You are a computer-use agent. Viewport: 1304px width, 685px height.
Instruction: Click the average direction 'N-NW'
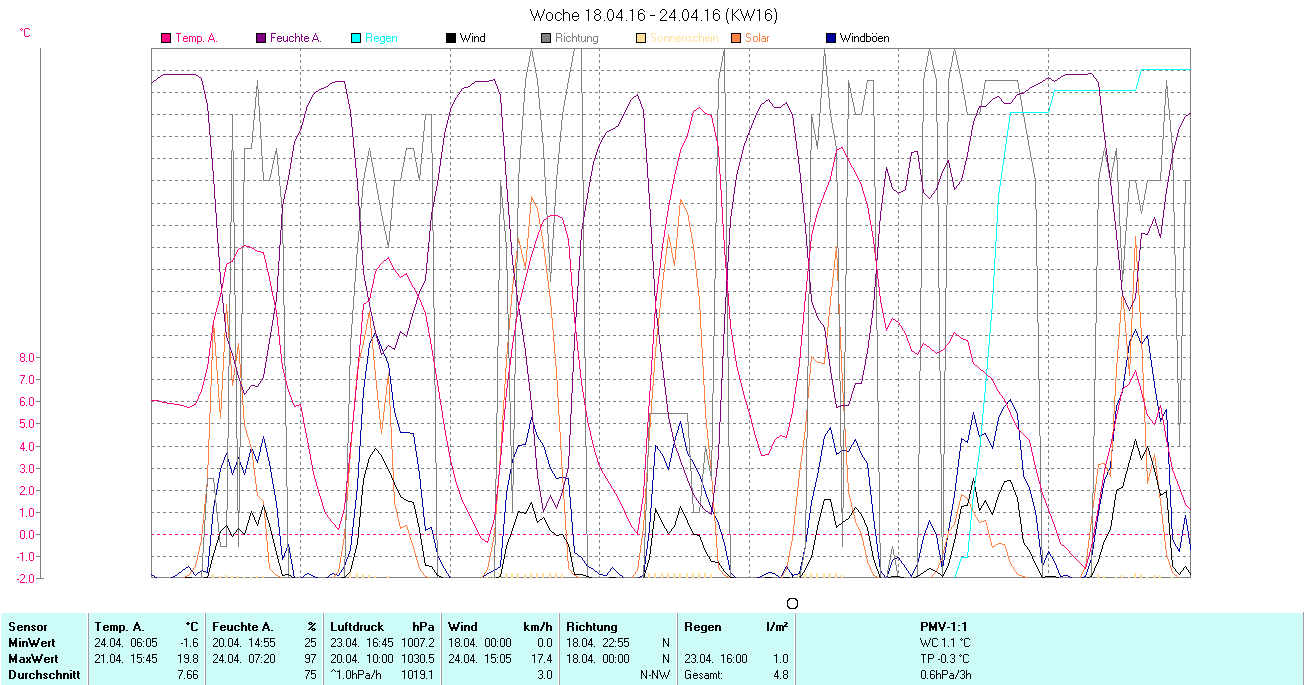coord(655,675)
